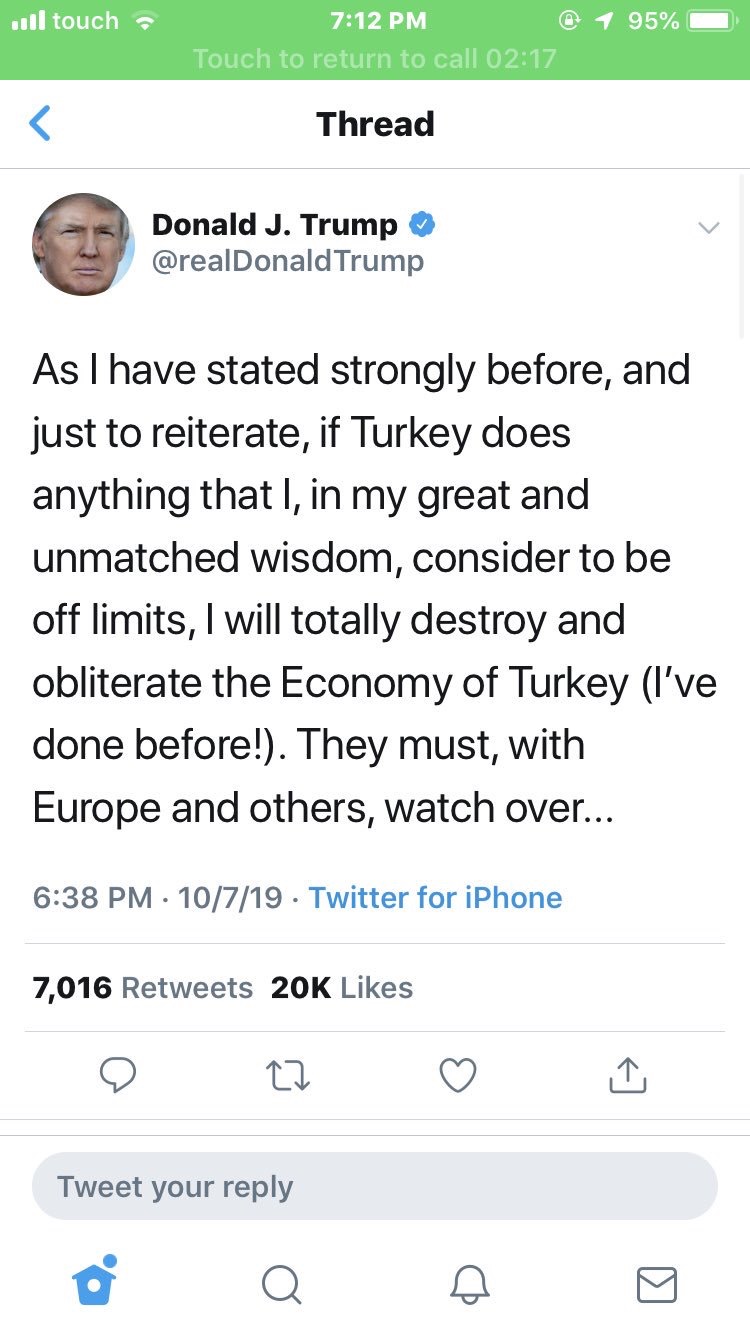The image size is (750, 1334).
Task: View the 7,016 Retweets list
Action: click(x=142, y=988)
